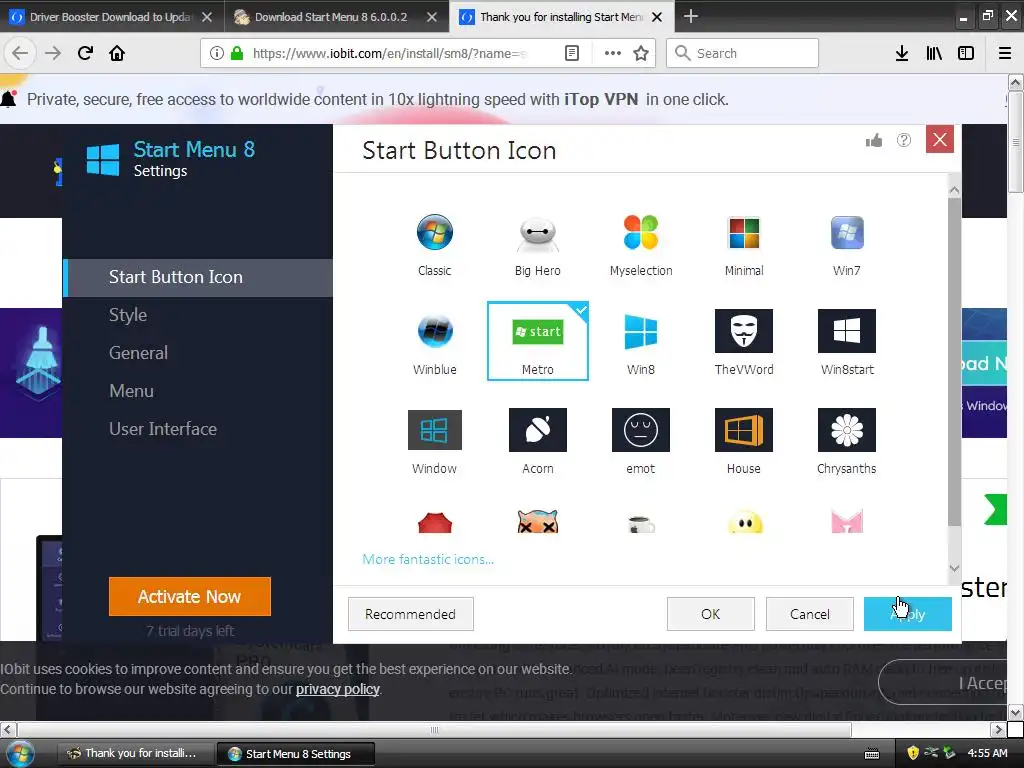The width and height of the screenshot is (1024, 768).
Task: Switch to Download Start Menu 8 tab
Action: pyautogui.click(x=336, y=17)
